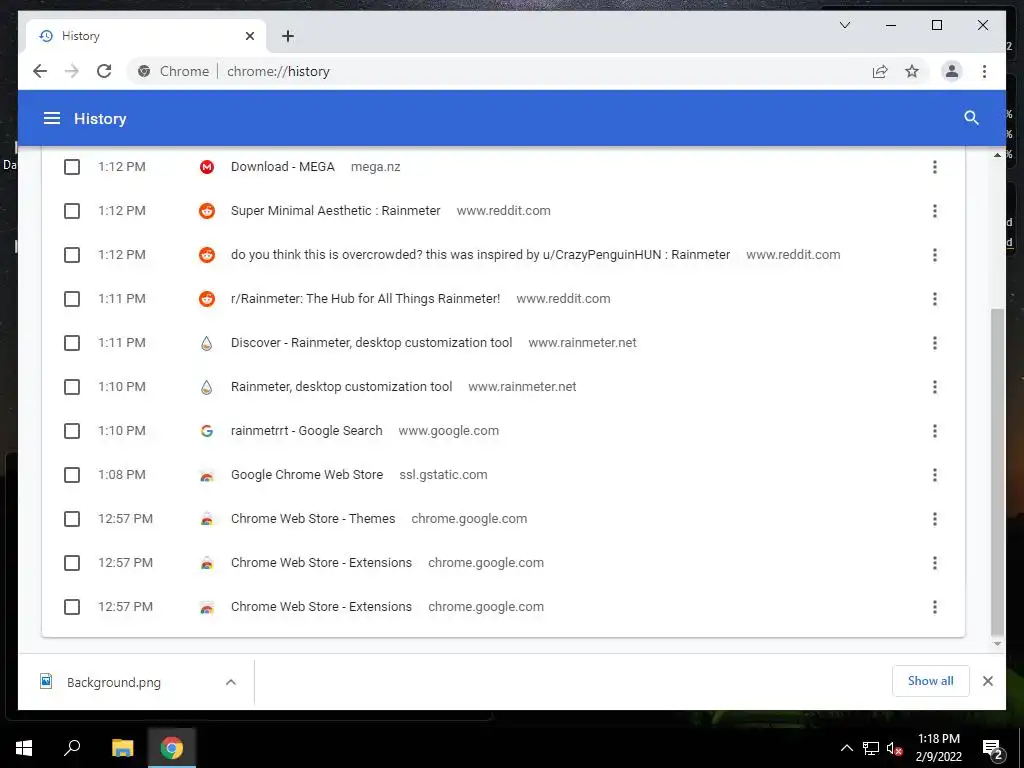
Task: Open Chrome Web Store - Themes link
Action: [313, 519]
